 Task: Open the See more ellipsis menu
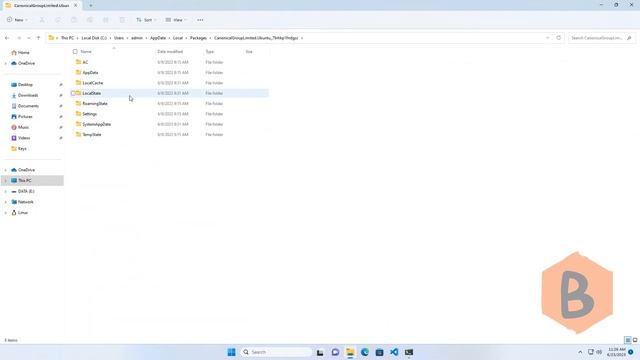[200, 20]
